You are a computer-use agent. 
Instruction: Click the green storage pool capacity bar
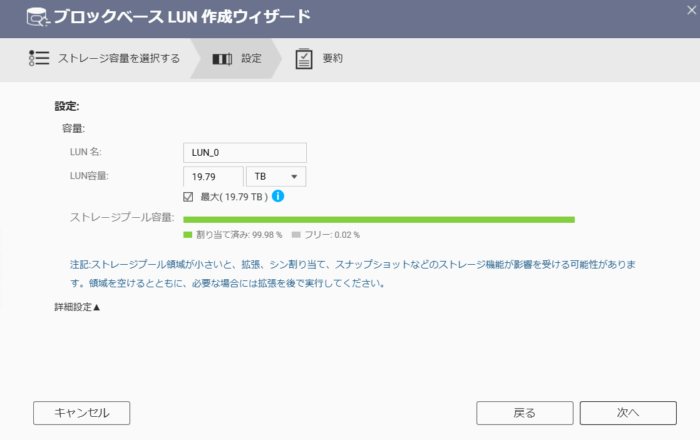379,219
